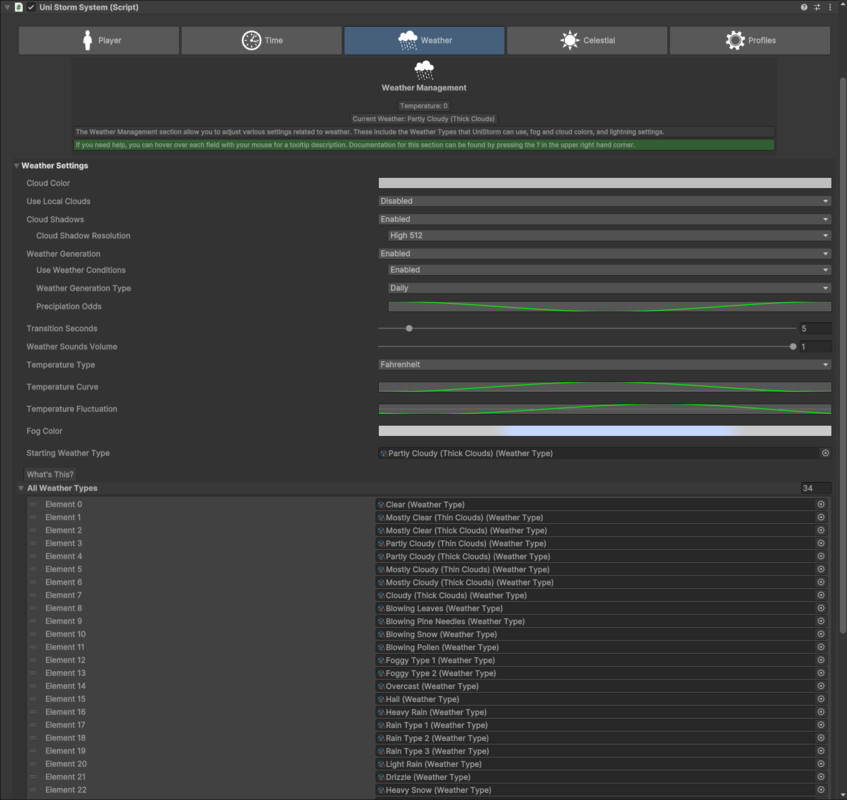The width and height of the screenshot is (847, 800).
Task: Click the Uni Storm System script icon
Action: [x=19, y=7]
